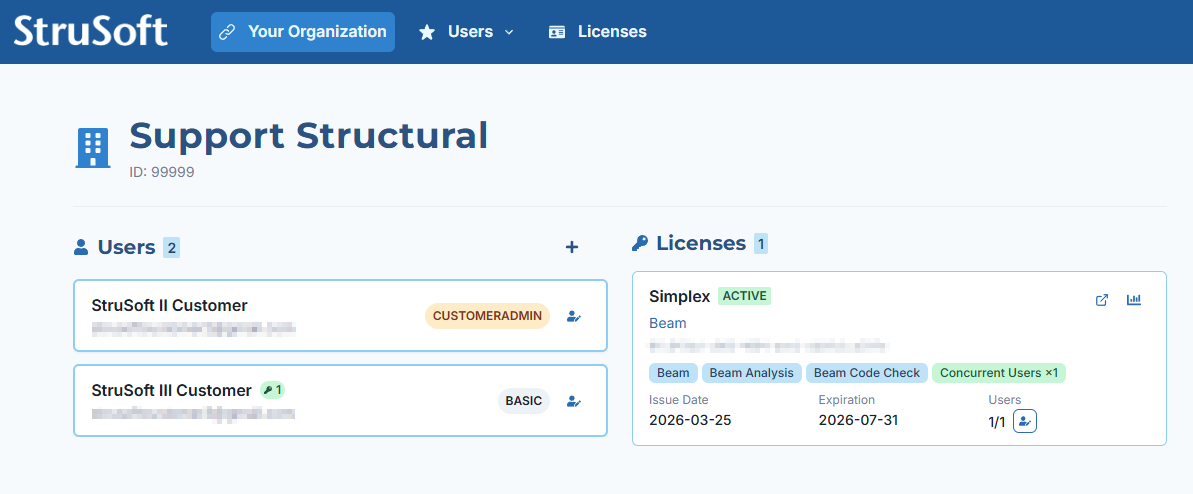
Task: Open the StruSoft III Customer card
Action: [340, 400]
